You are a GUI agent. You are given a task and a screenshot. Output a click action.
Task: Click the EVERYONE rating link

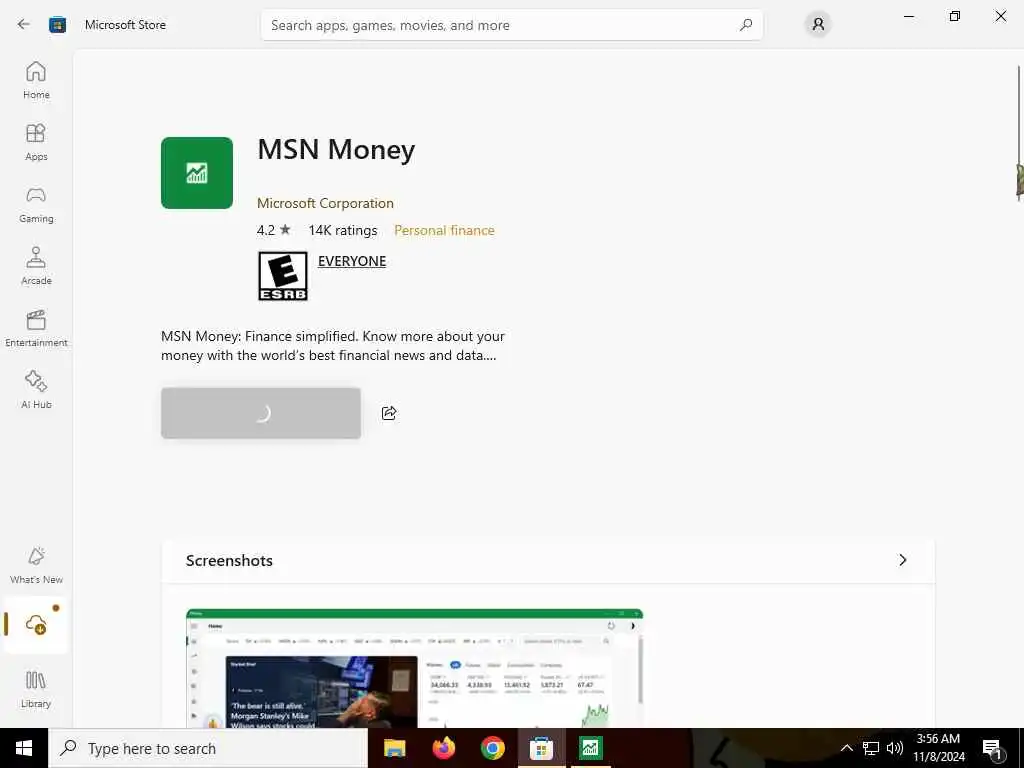(x=352, y=261)
